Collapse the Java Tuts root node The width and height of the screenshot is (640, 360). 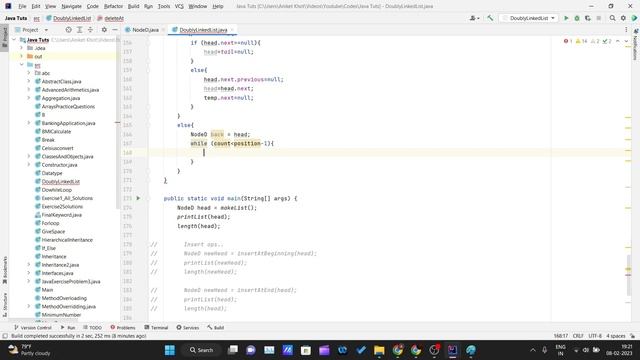(15, 40)
